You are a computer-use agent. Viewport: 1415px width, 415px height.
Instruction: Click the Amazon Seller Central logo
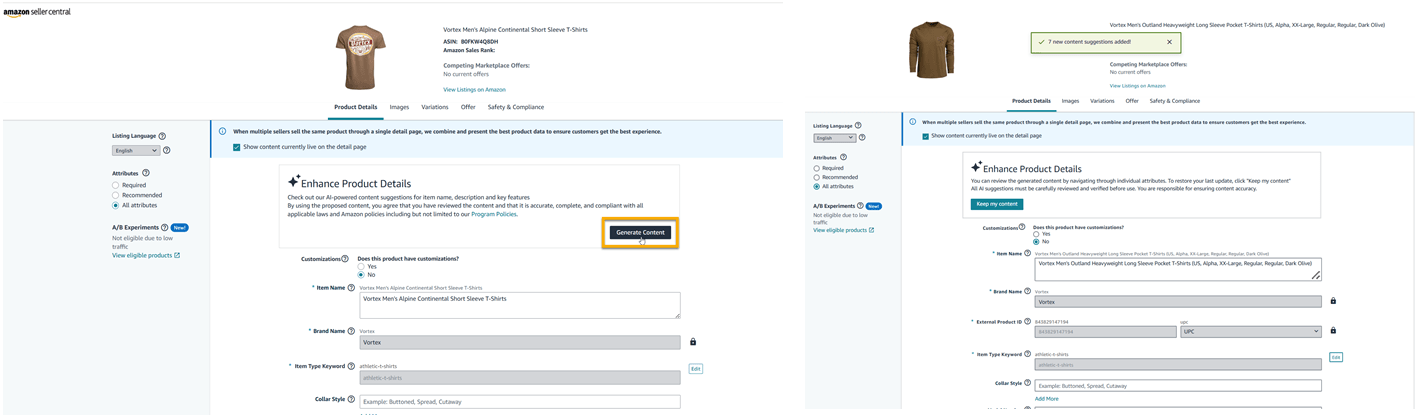click(x=36, y=12)
